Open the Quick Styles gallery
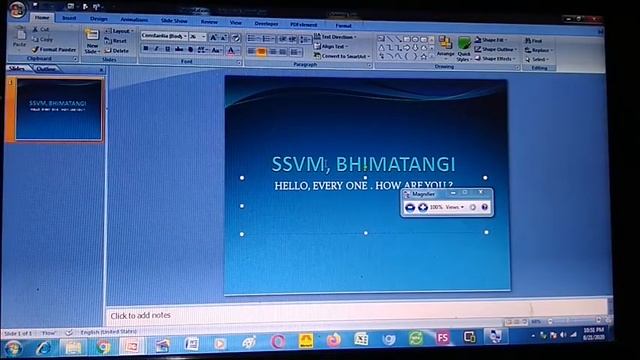The image size is (640, 360). pos(464,49)
